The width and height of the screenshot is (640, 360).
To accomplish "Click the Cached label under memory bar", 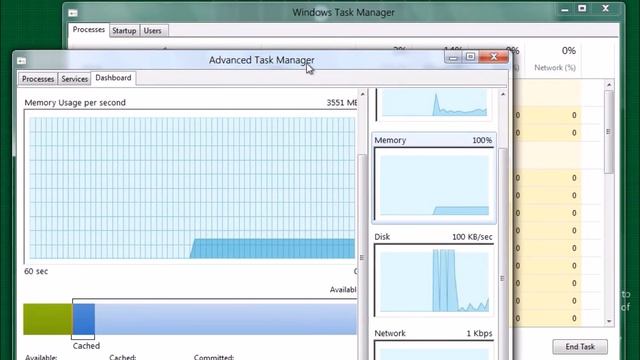I will [x=86, y=346].
